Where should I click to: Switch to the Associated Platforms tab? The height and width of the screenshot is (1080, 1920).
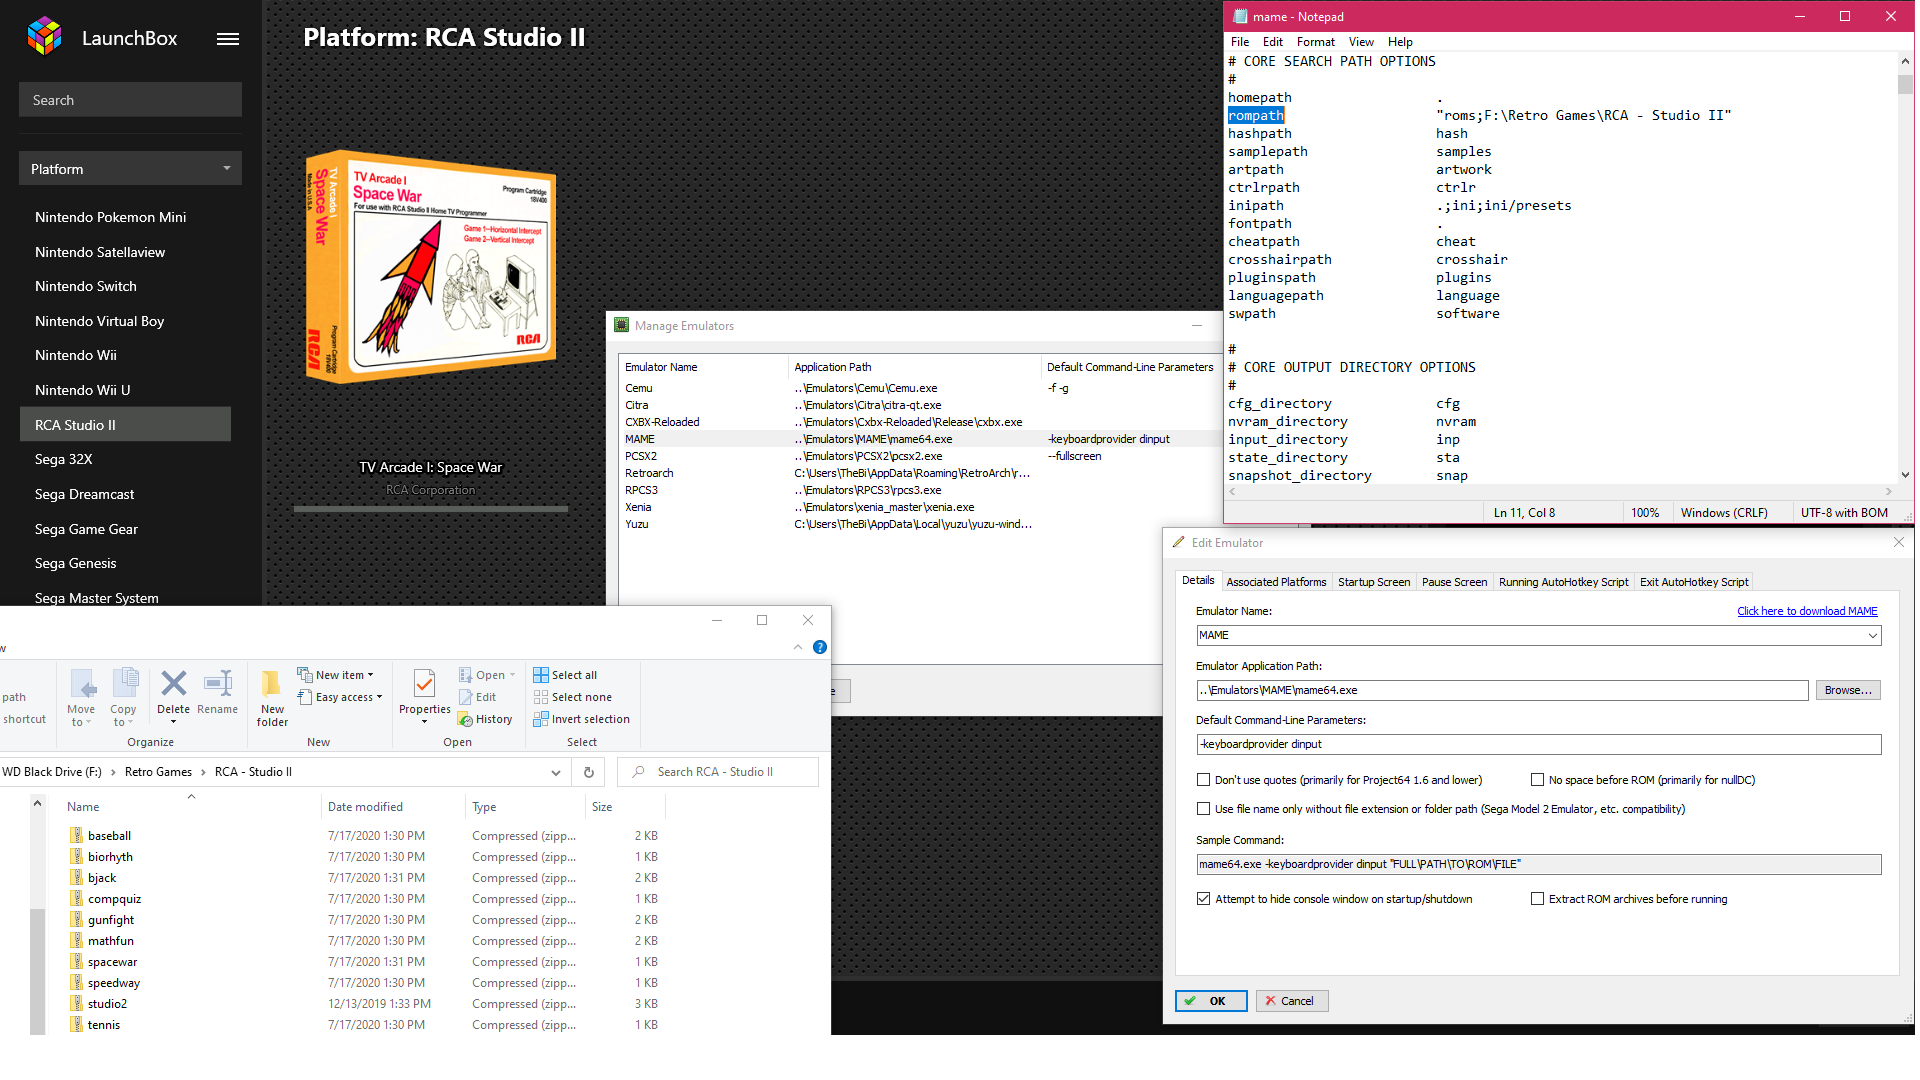coord(1276,582)
